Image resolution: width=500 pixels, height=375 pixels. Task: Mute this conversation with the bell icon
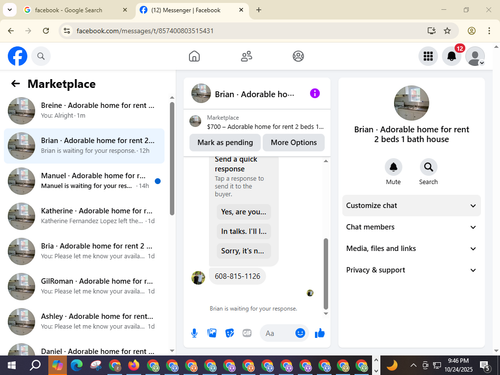pyautogui.click(x=393, y=167)
